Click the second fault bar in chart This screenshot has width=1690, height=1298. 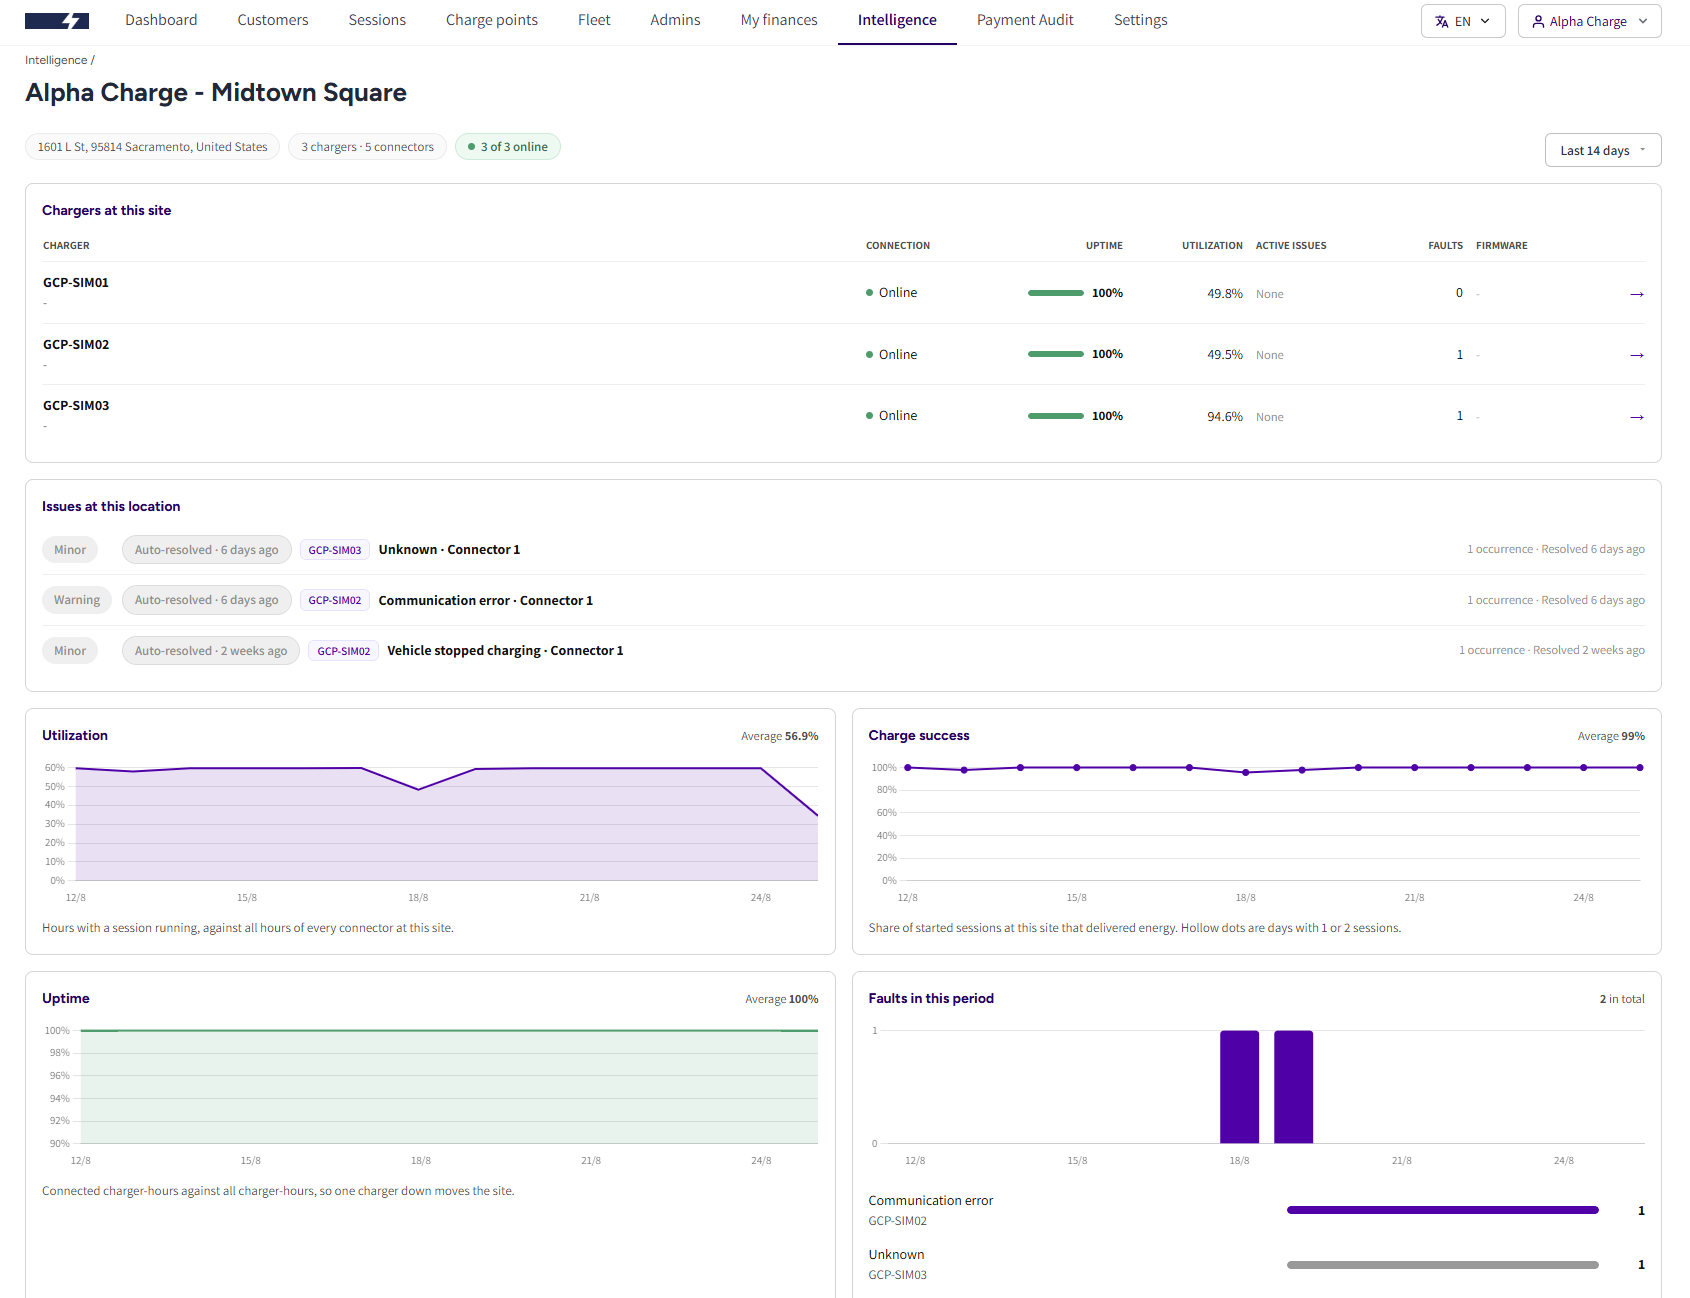(1293, 1087)
